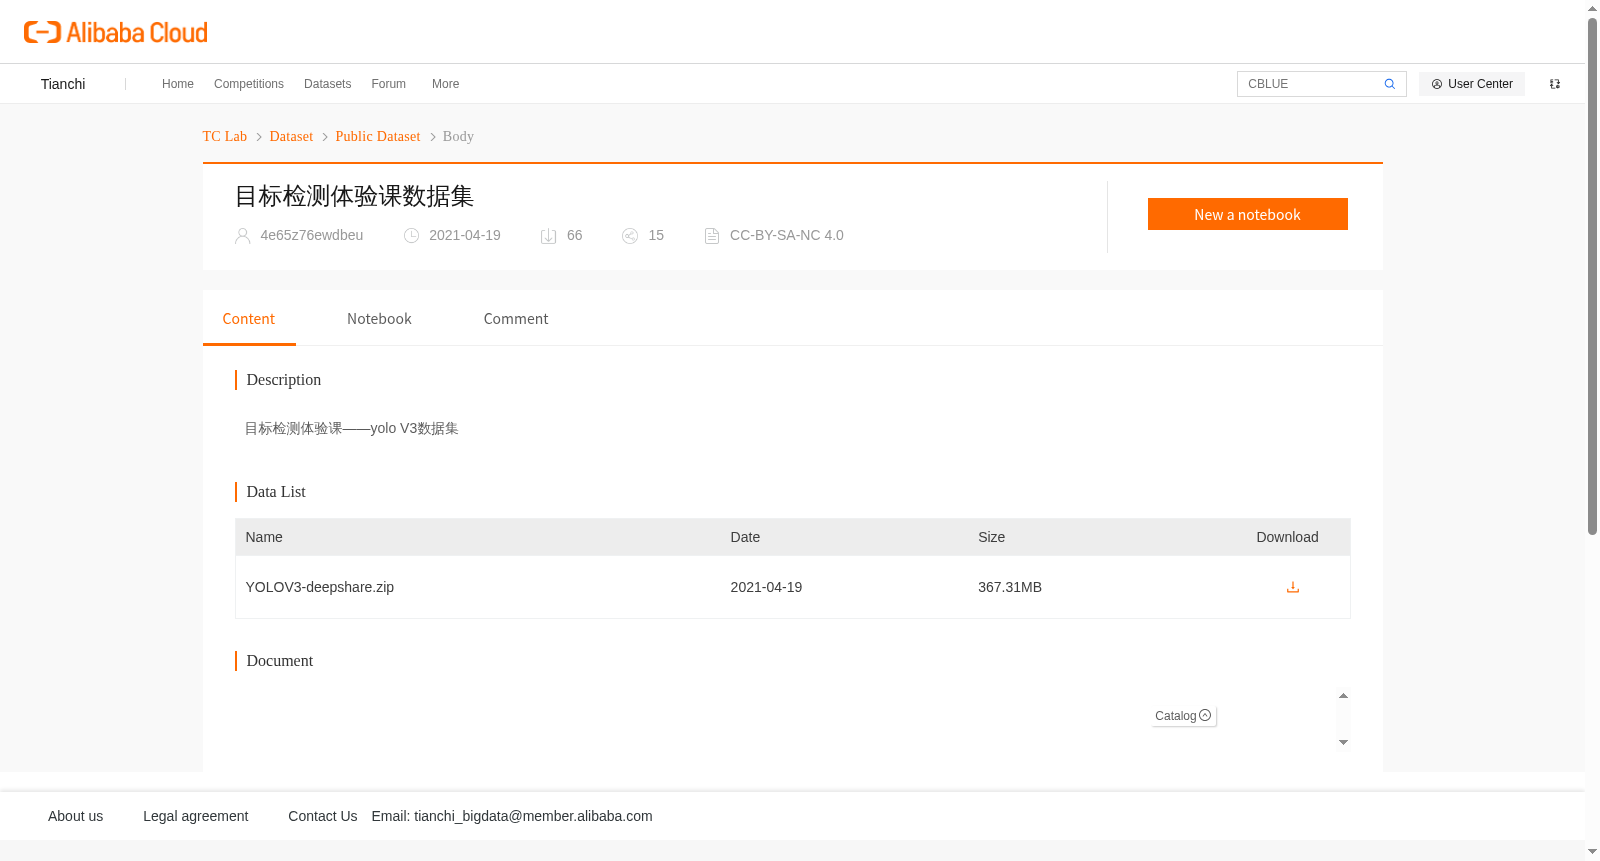Image resolution: width=1600 pixels, height=861 pixels.
Task: Click the dataset title 目标检测体验课数据集
Action: [x=354, y=196]
